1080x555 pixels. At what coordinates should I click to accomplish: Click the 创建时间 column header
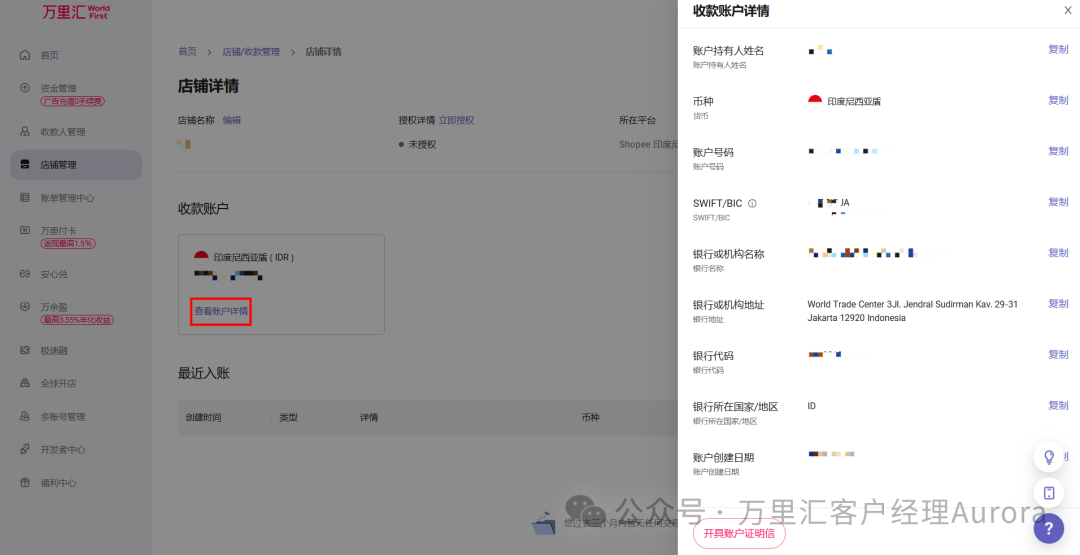click(x=203, y=417)
